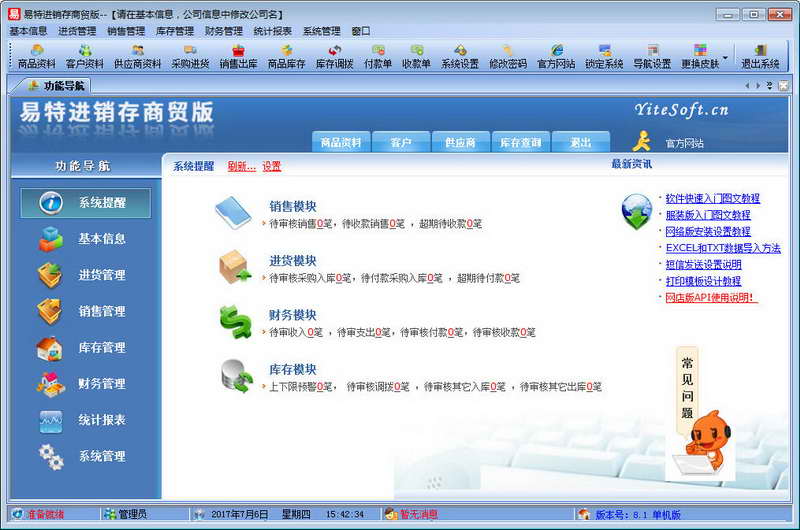The image size is (800, 530).
Task: Open the 基本信息 menu
Action: coord(28,31)
